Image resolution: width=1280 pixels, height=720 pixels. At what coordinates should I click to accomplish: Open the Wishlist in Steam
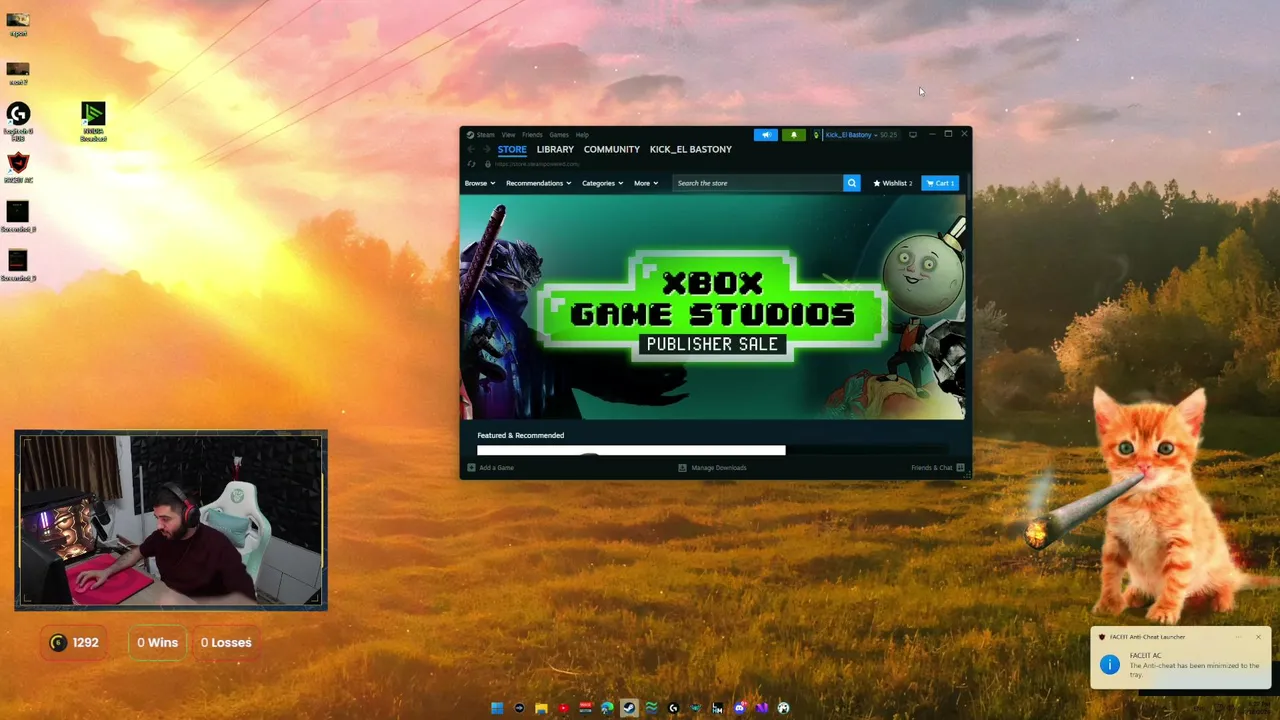coord(892,183)
